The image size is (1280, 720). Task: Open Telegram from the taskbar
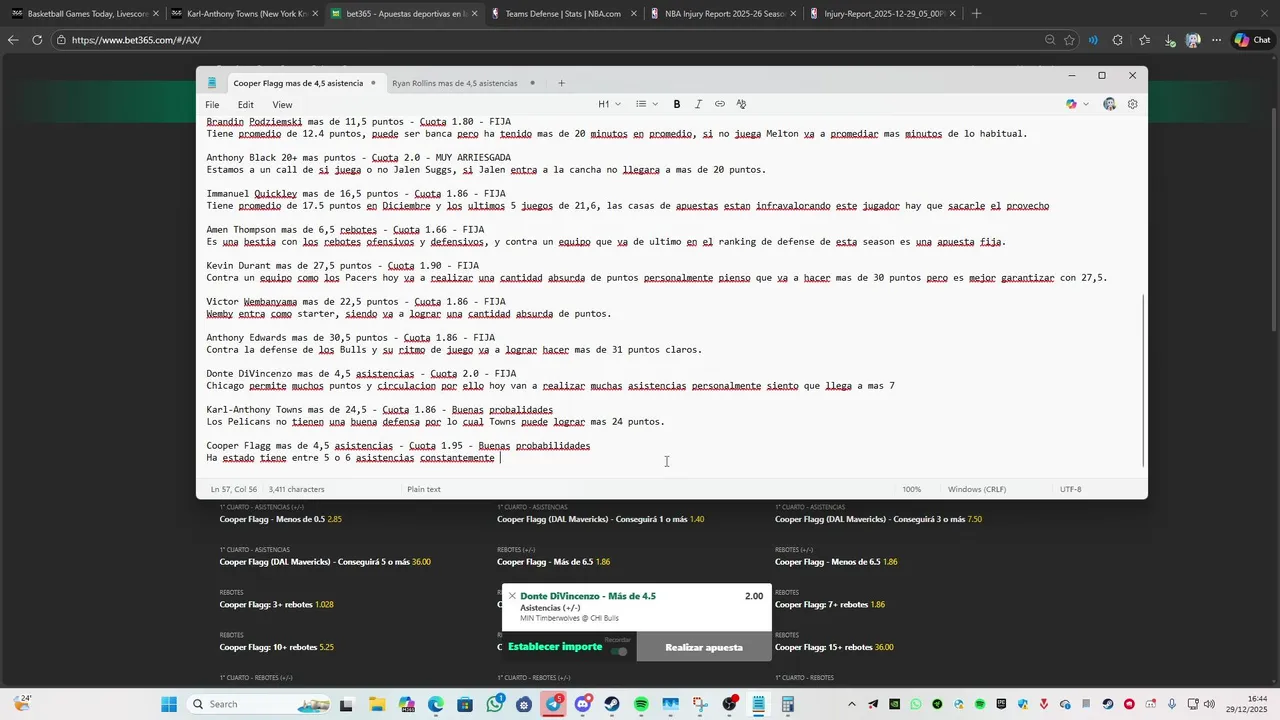554,704
